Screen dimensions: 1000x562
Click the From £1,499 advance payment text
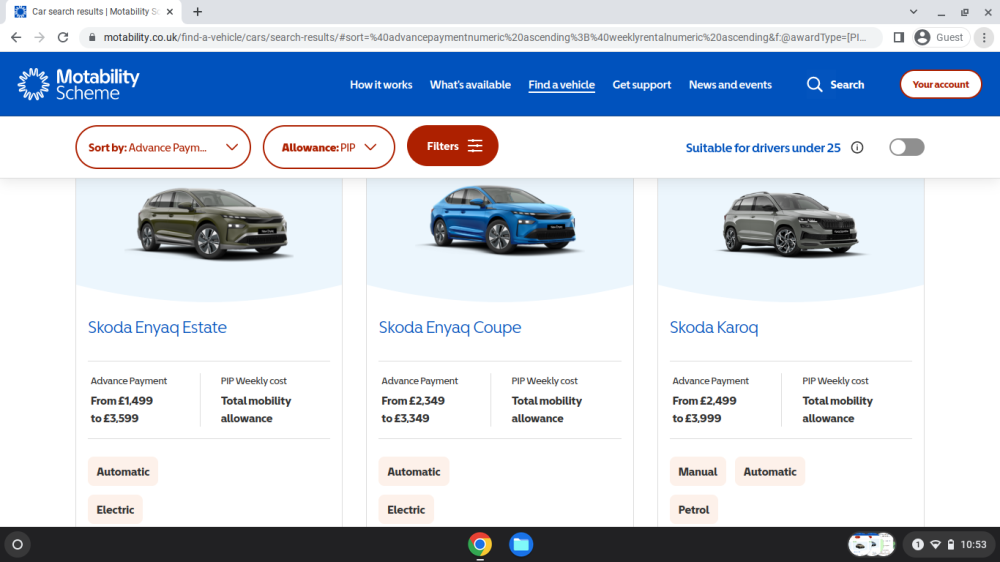pos(122,401)
